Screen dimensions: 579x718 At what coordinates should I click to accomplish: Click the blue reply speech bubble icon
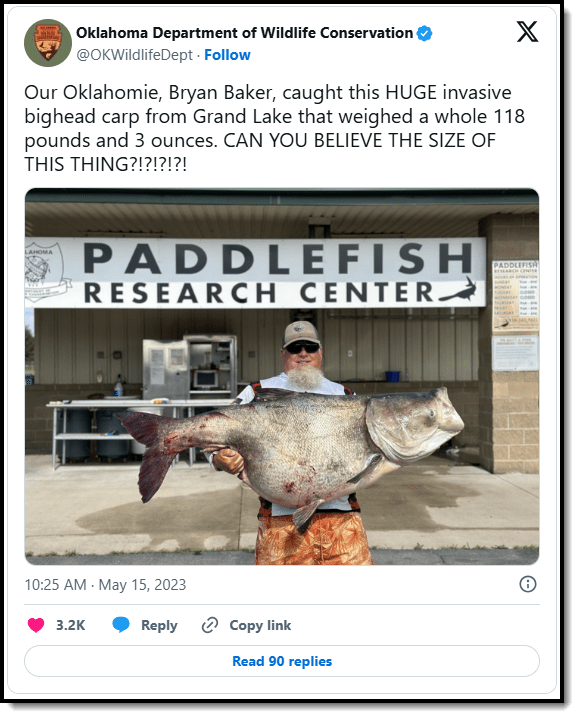click(x=121, y=625)
